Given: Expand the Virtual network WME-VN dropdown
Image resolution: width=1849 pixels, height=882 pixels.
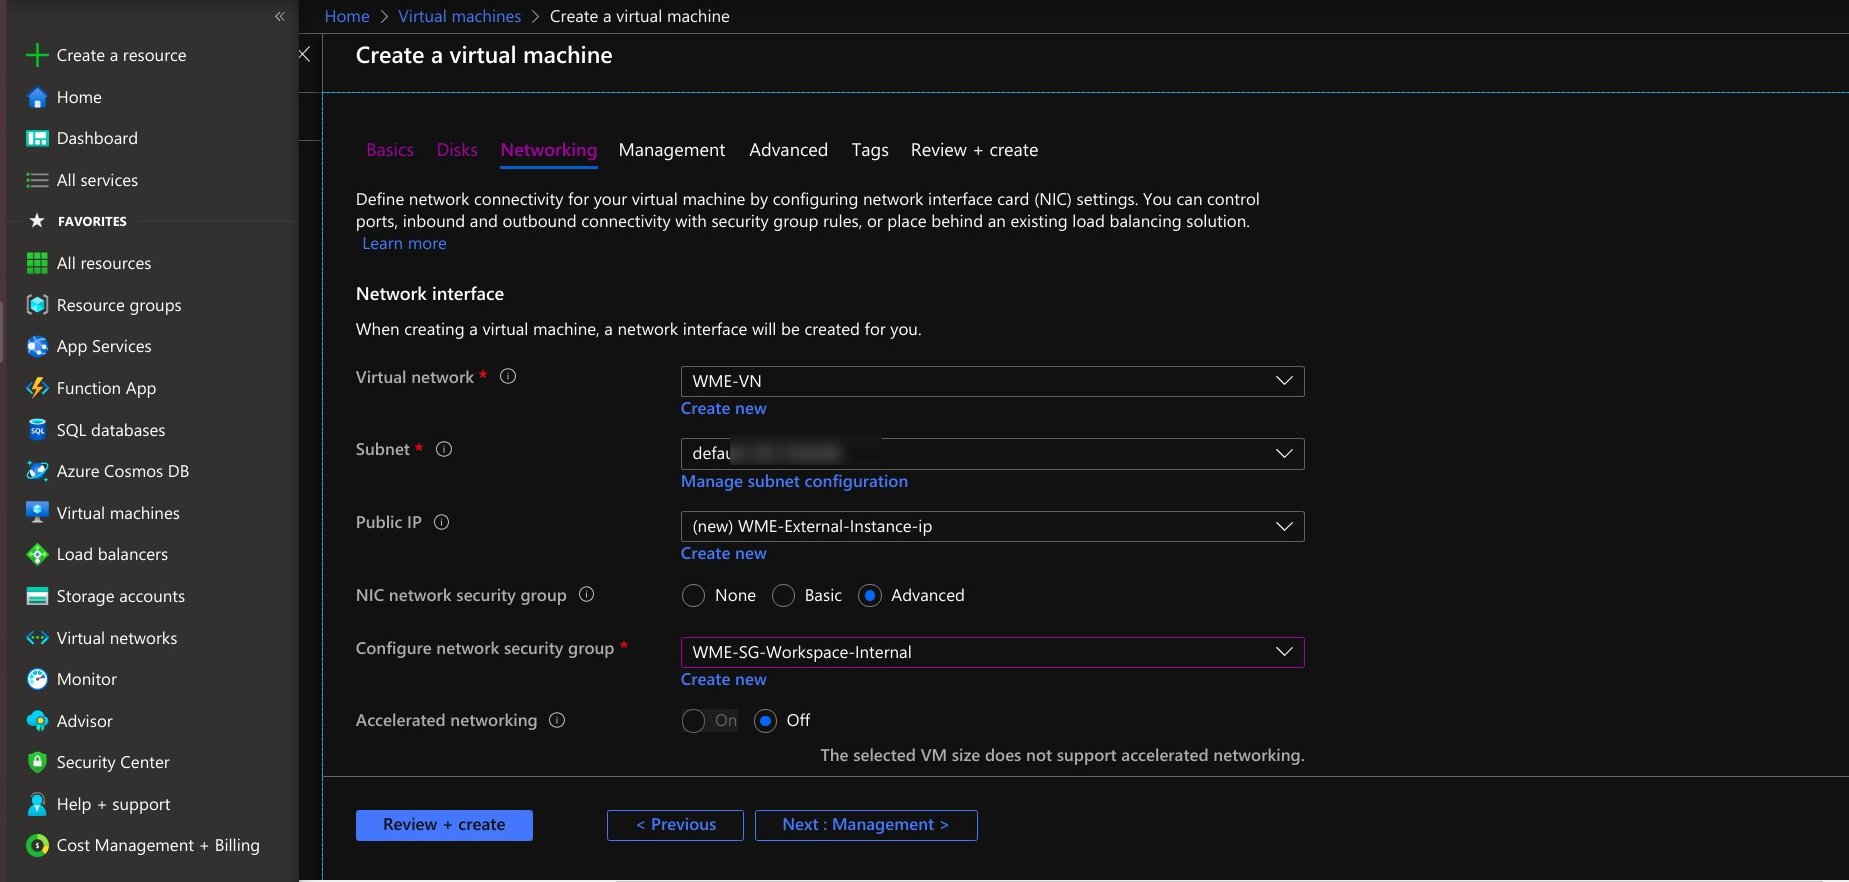Looking at the screenshot, I should pos(1284,381).
